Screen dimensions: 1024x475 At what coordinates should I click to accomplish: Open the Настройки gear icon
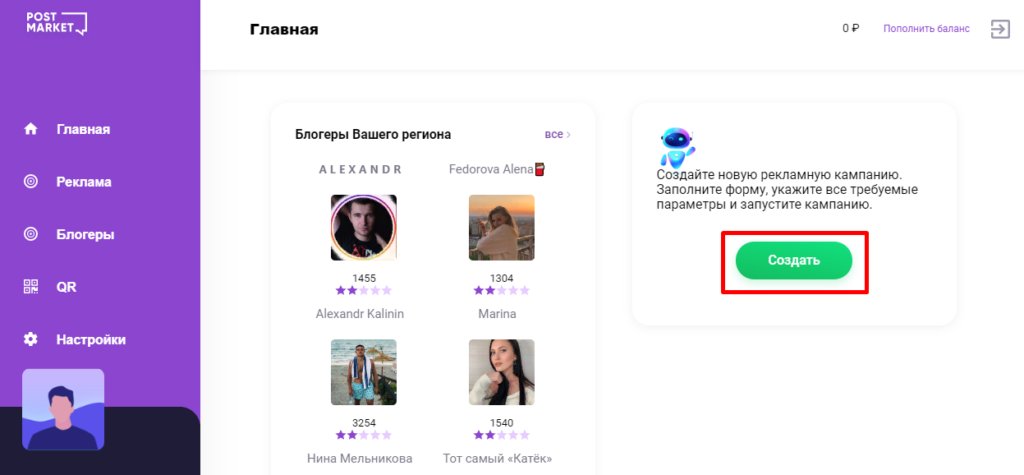point(31,339)
